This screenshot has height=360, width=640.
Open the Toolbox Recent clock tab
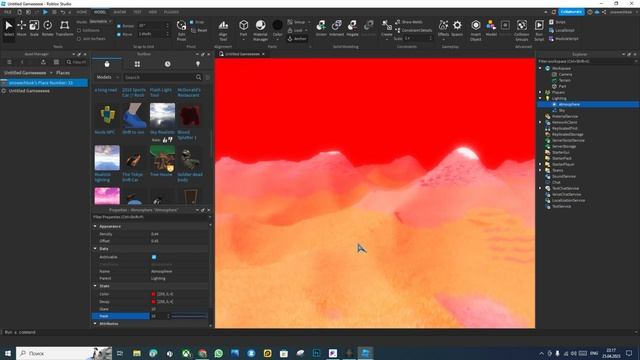168,64
